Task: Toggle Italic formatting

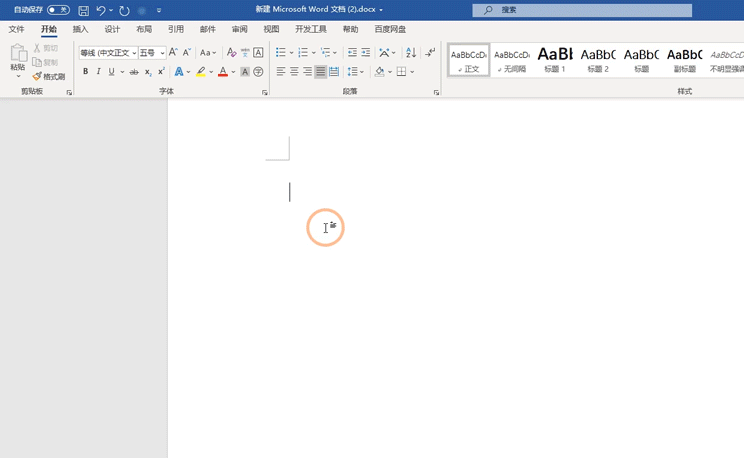Action: [98, 72]
